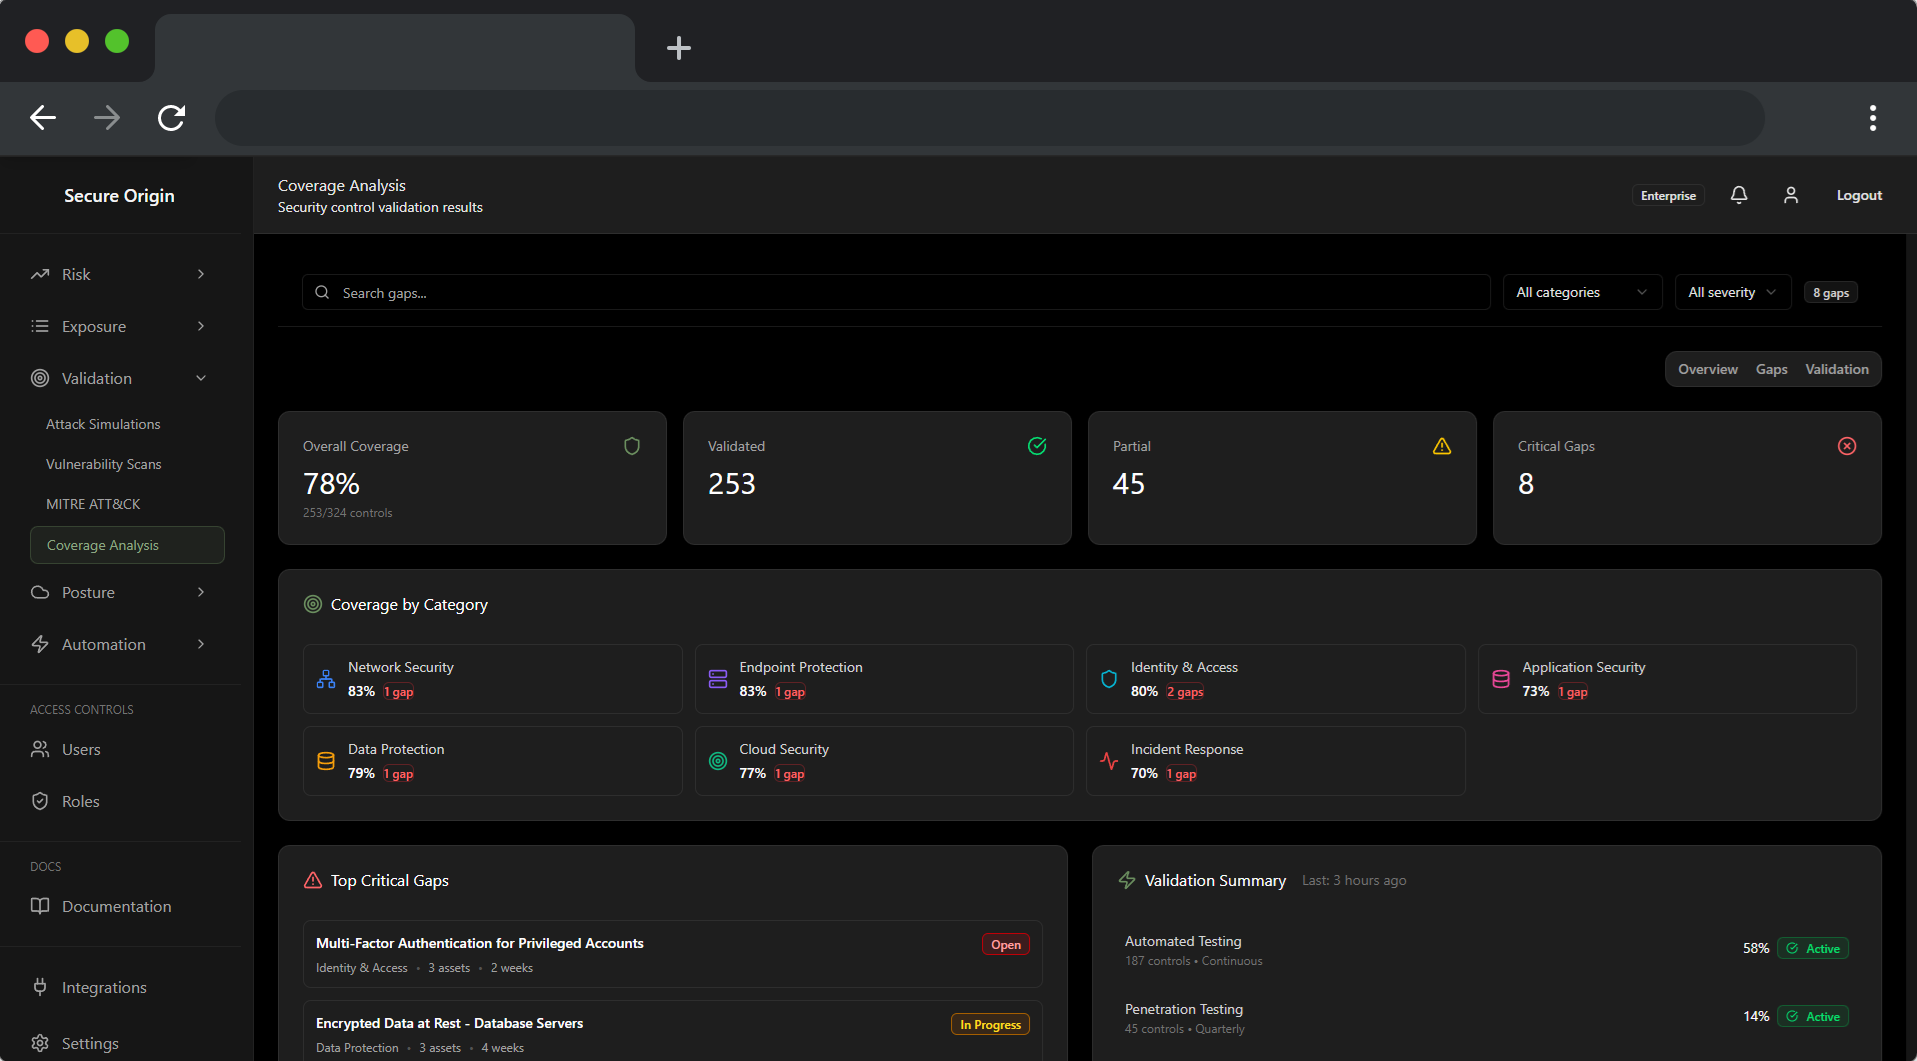Screen dimensions: 1917x1061
Task: Open notifications bell icon
Action: pos(1739,195)
